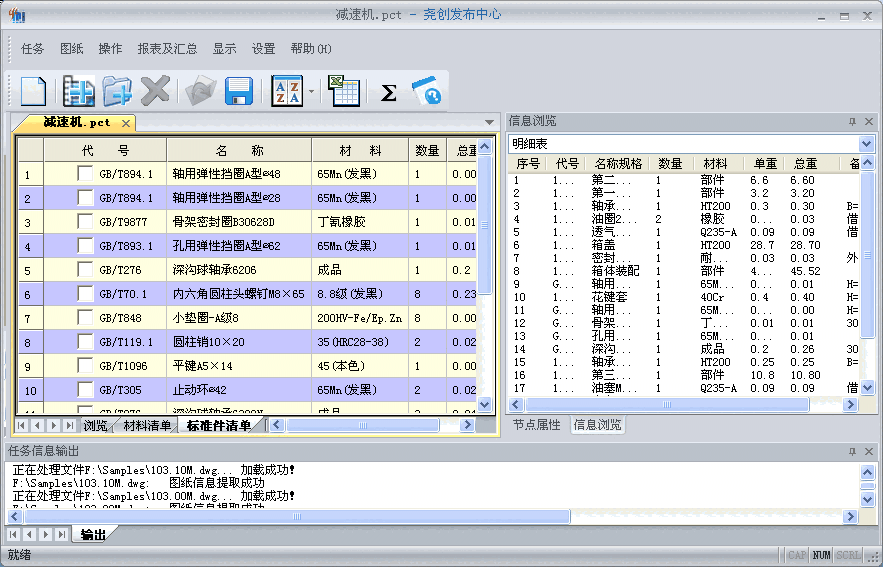This screenshot has height=567, width=883.
Task: Click the 代号 column header in grid
Action: tap(105, 150)
